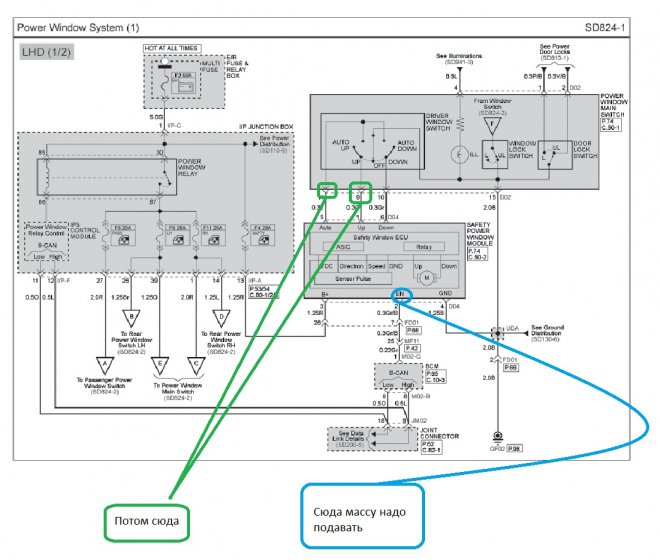This screenshot has height=560, width=660.
Task: Click the blue "Сюда массу надо подавать" callout
Action: (362, 516)
